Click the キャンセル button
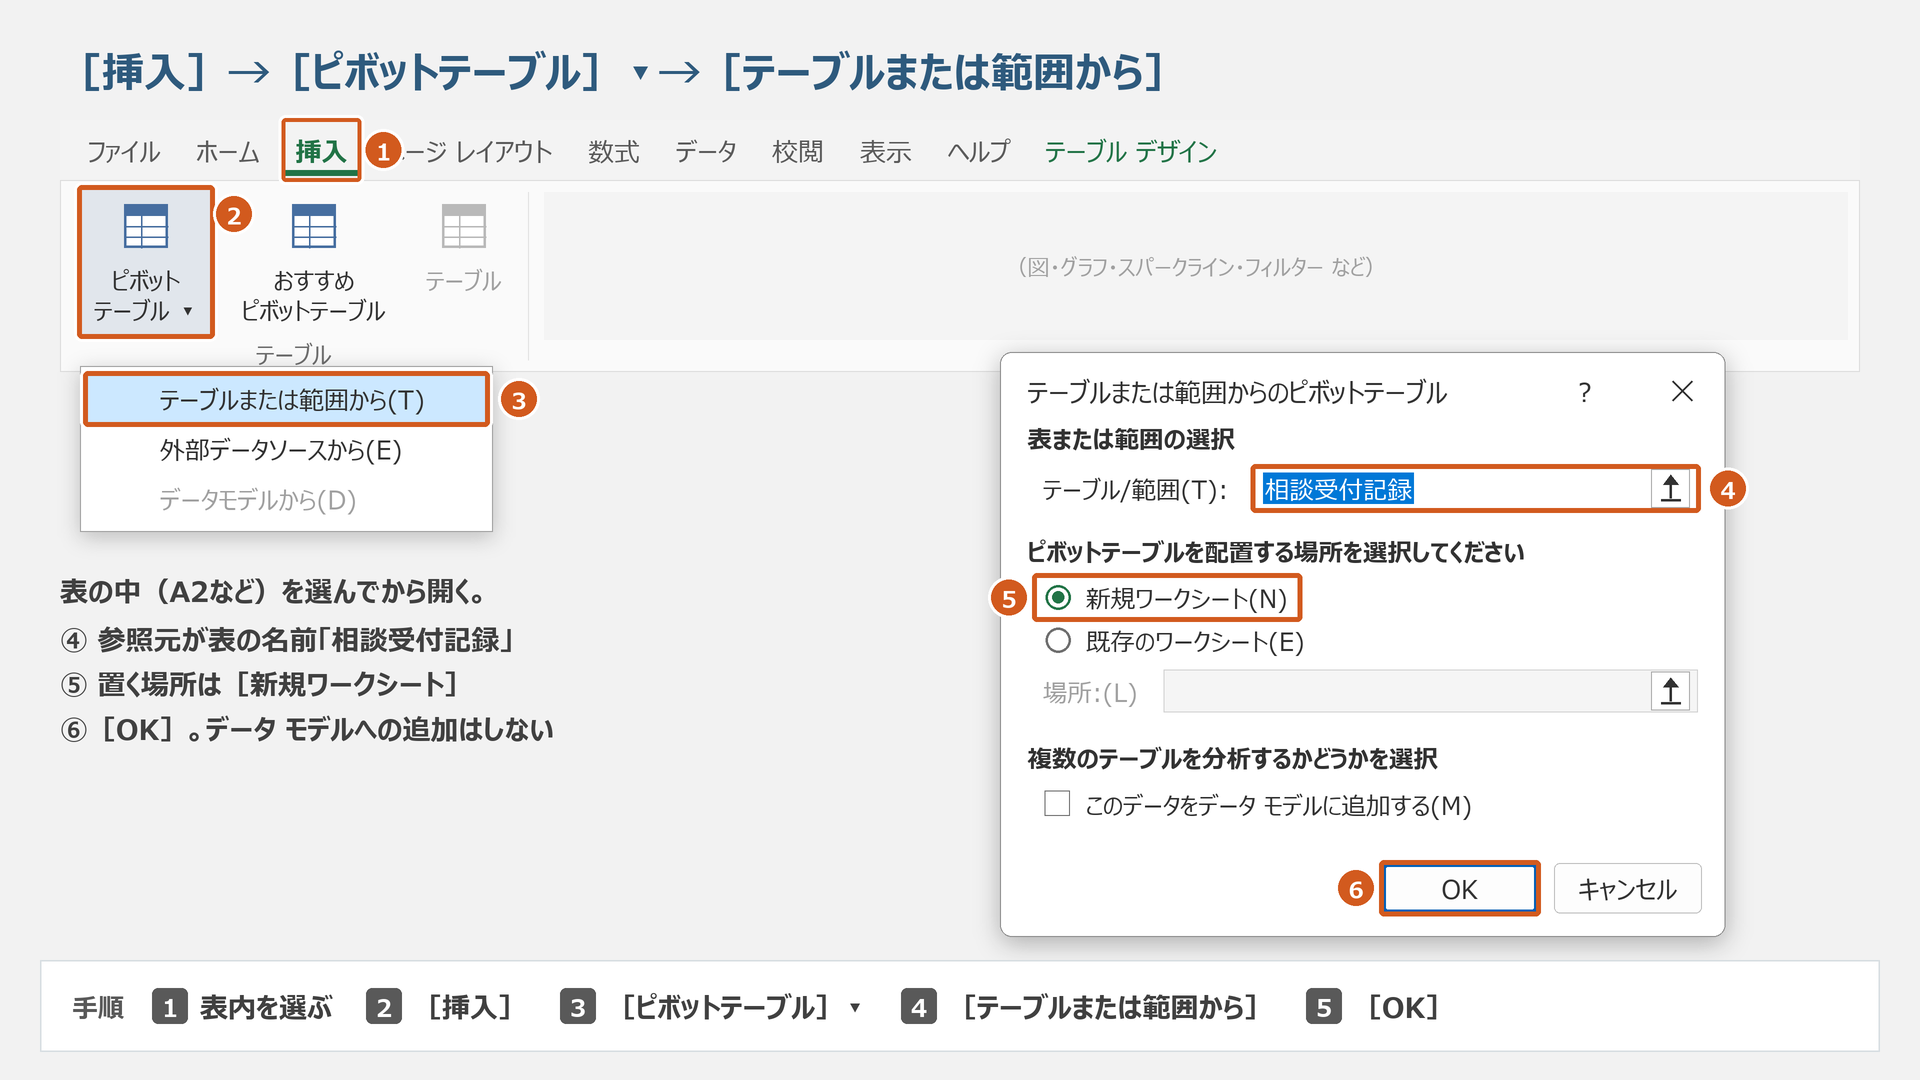The image size is (1920, 1080). 1627,889
